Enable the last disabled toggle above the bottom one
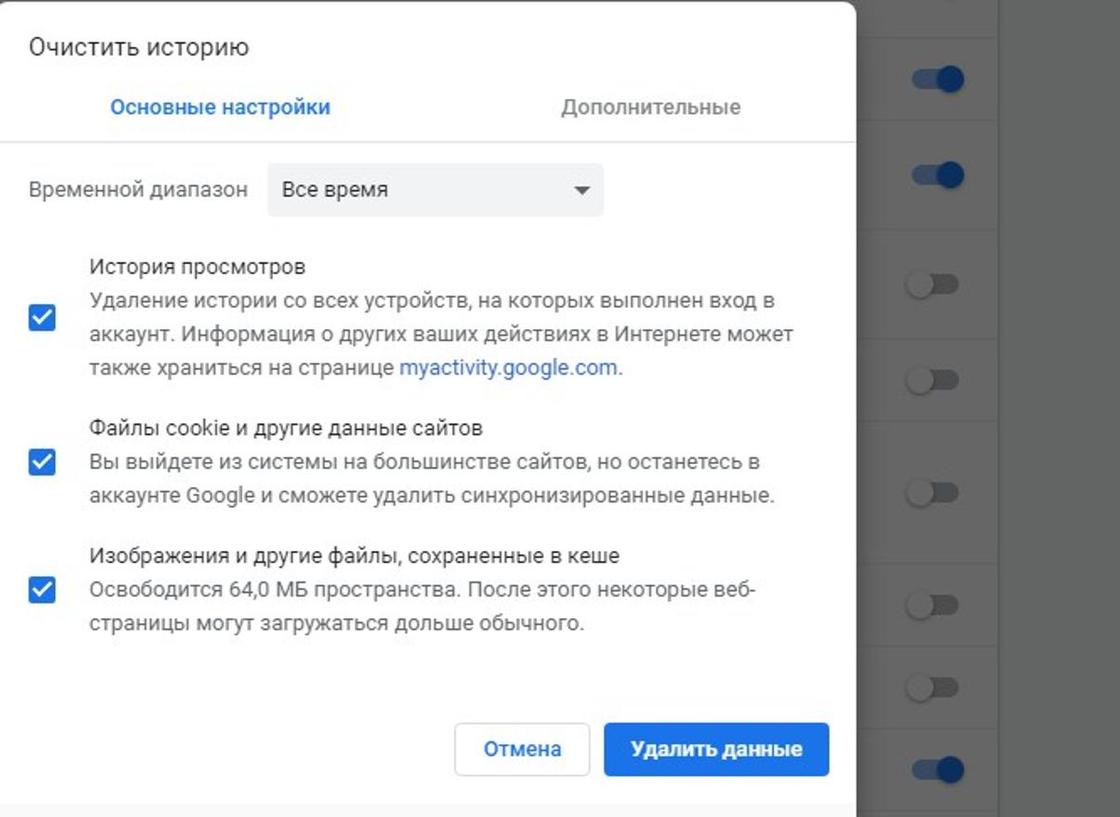This screenshot has height=817, width=1120. (932, 688)
